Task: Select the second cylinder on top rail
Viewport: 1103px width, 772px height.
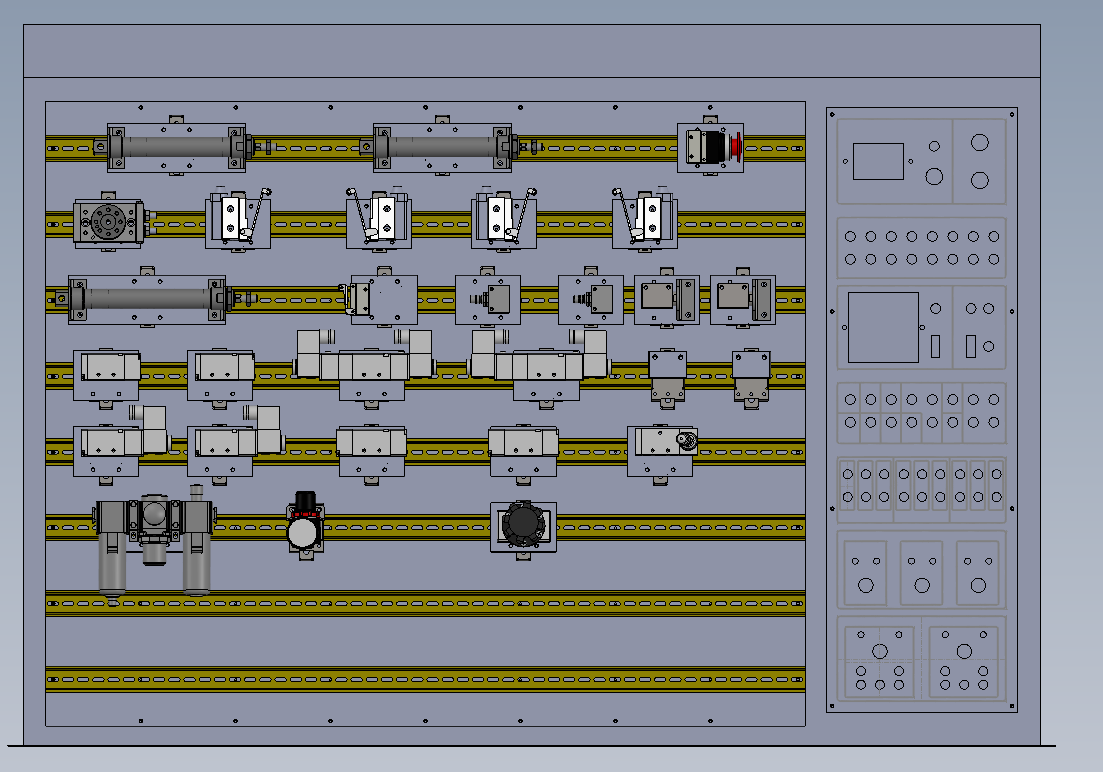Action: (442, 147)
